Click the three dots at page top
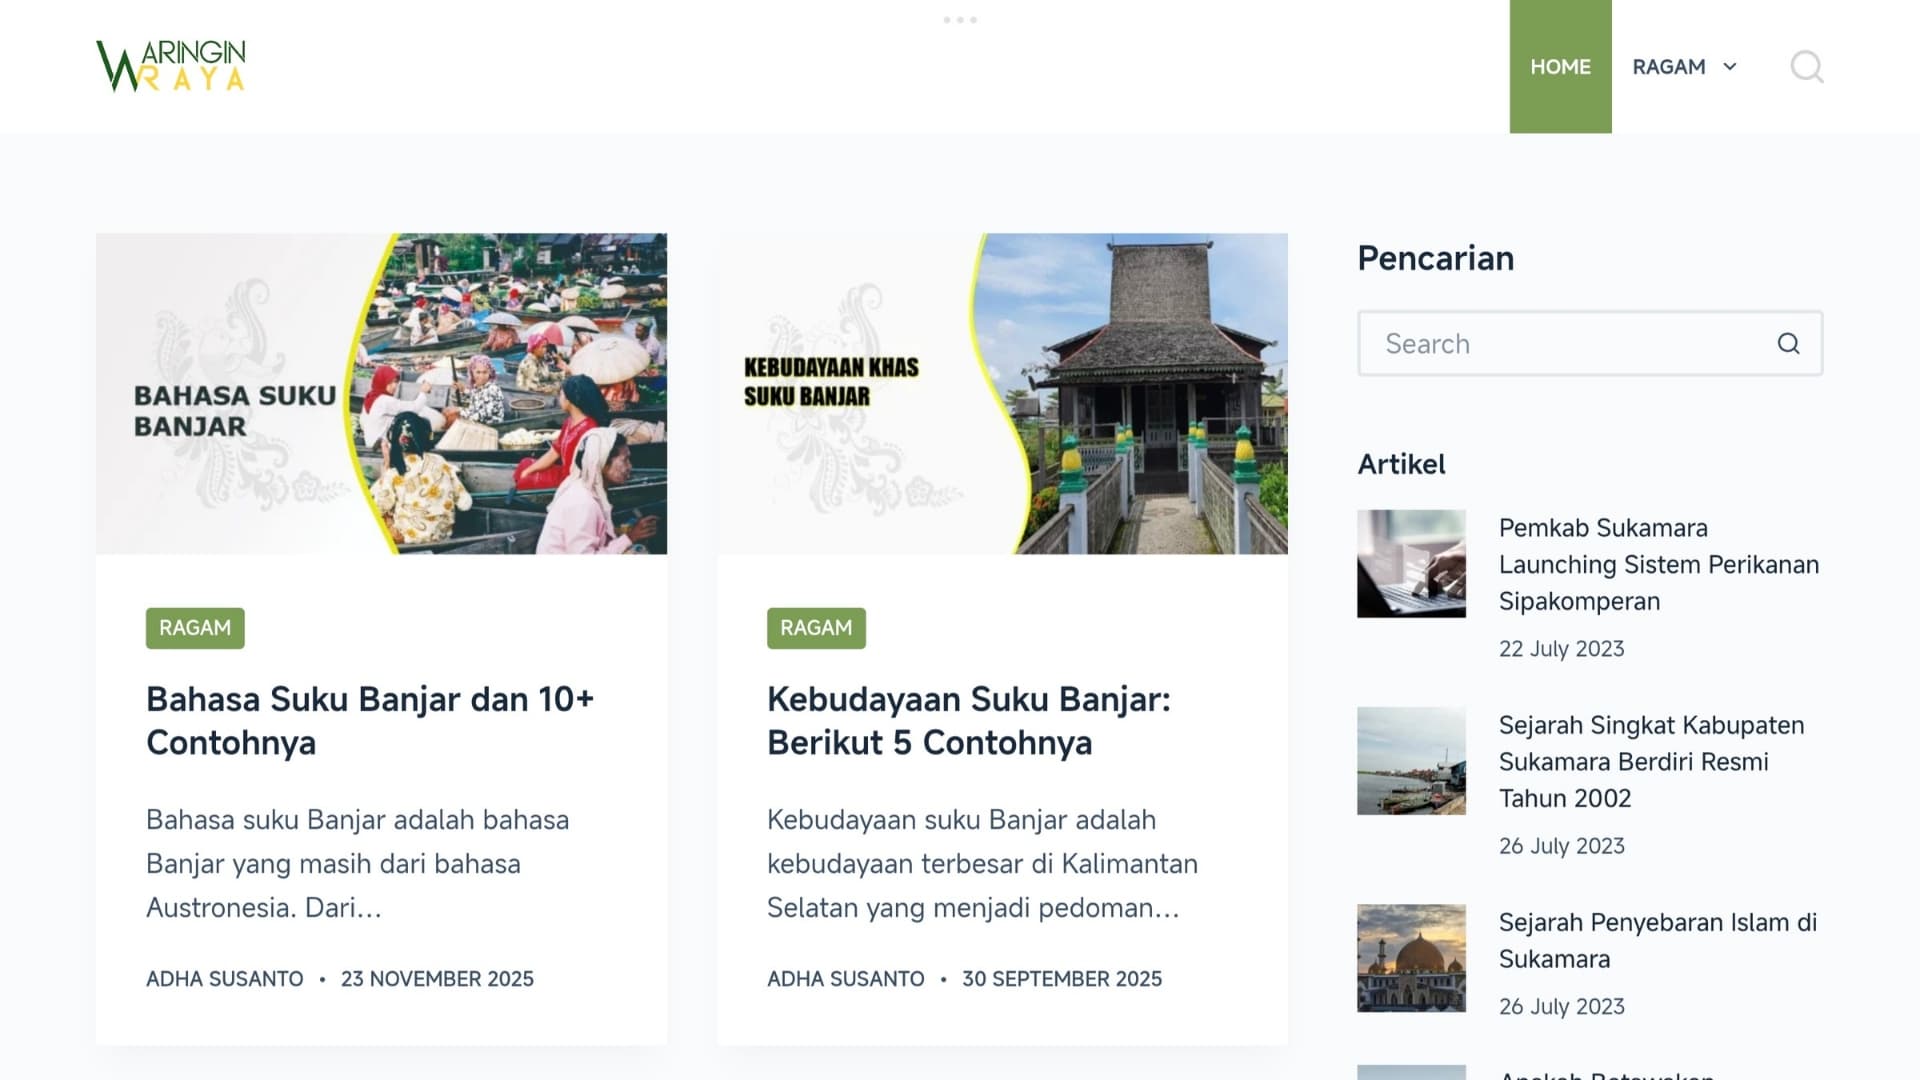 (960, 20)
